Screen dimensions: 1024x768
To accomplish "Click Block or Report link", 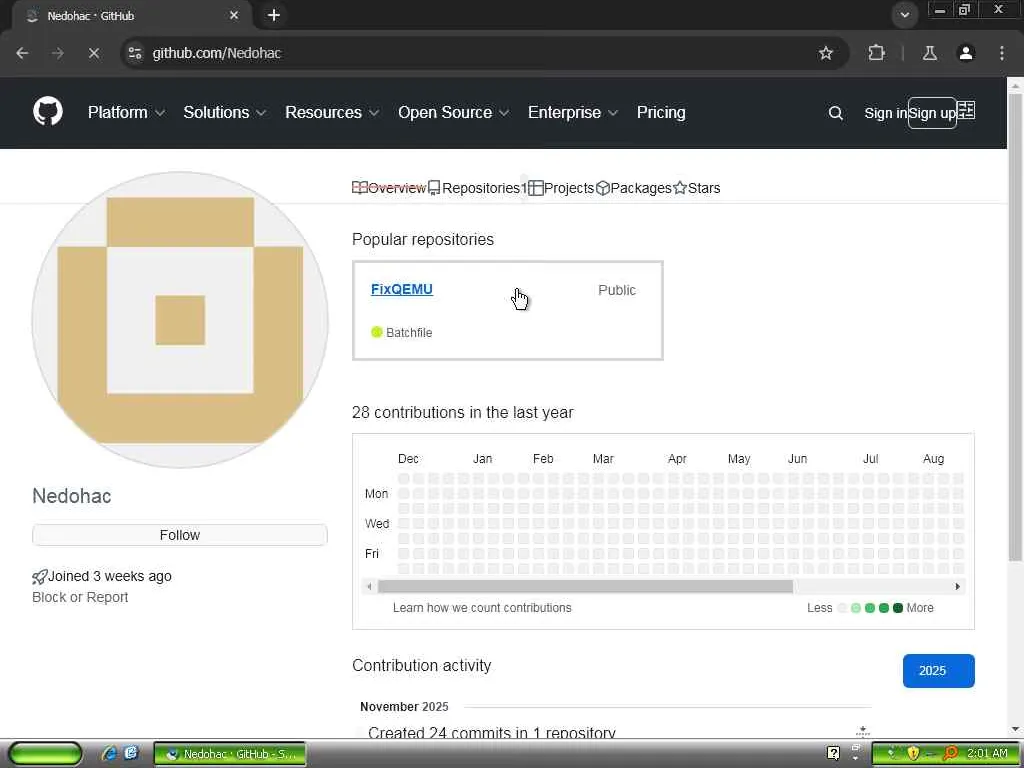I will [x=80, y=598].
